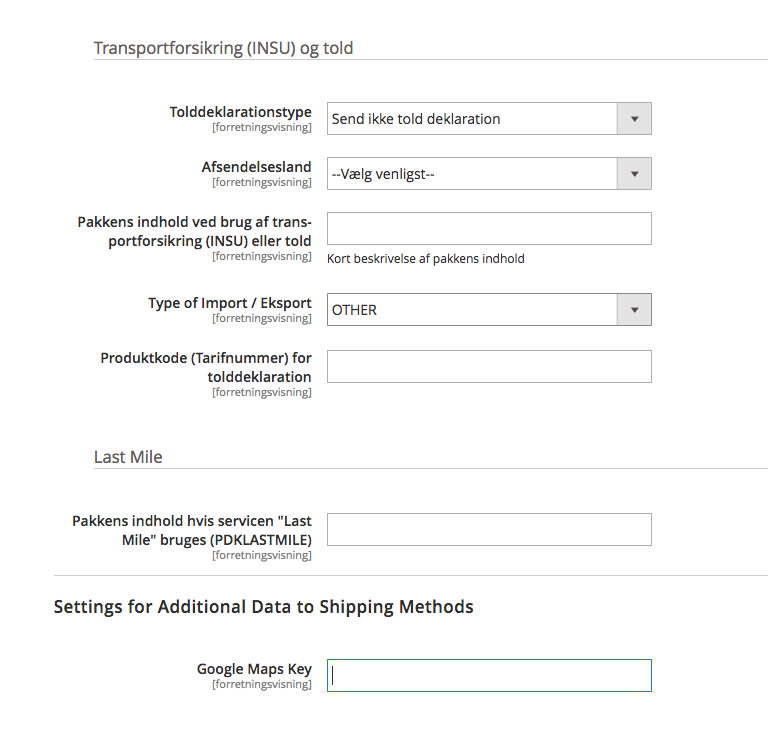Click the Produktkode (Tarifnummer) label text

pyautogui.click(x=206, y=367)
